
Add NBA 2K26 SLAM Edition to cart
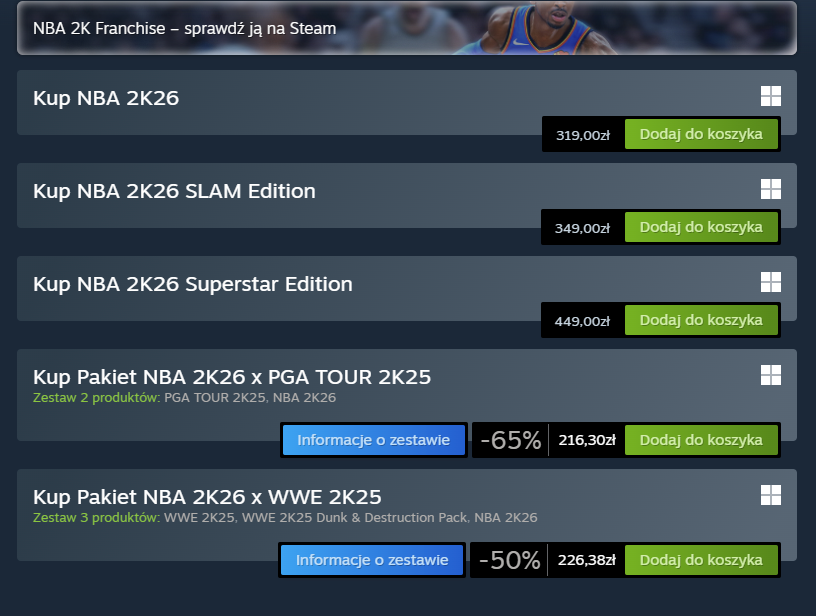click(701, 227)
